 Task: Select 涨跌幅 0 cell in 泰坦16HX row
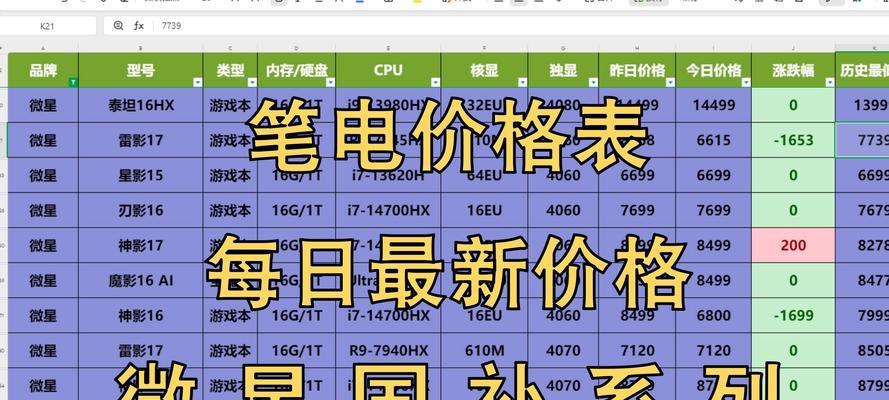793,105
